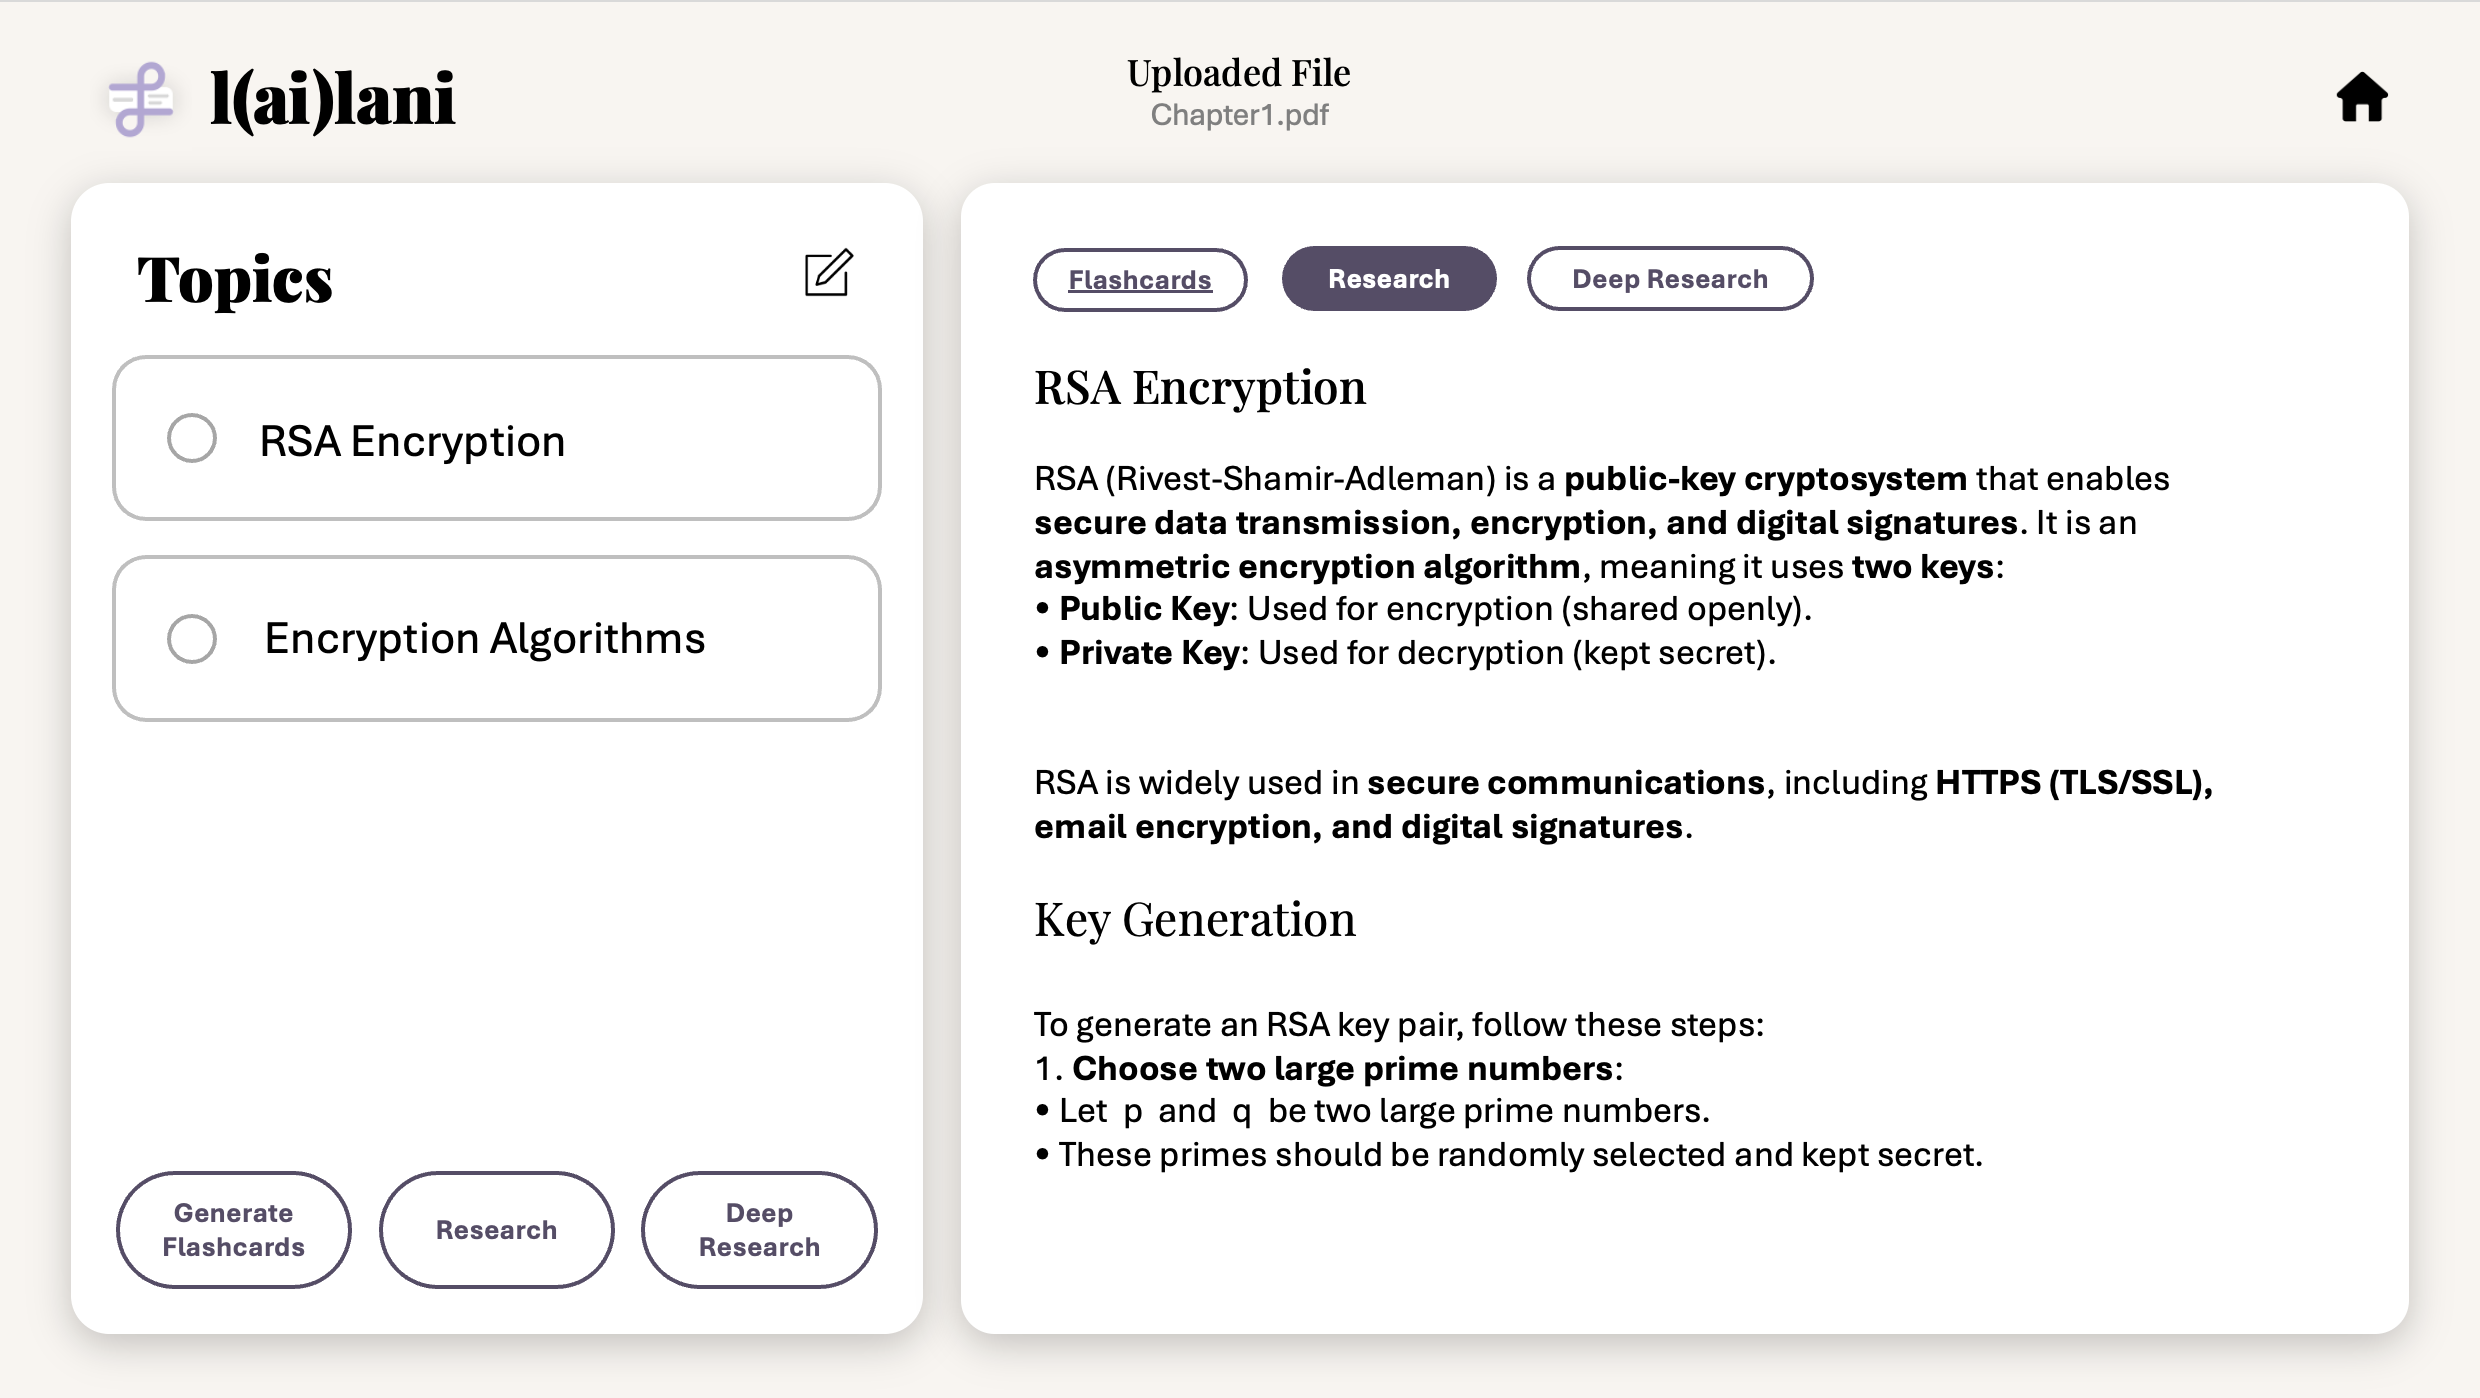Open the Research tab in content panel
Screen dimensions: 2480x1398
[1388, 279]
